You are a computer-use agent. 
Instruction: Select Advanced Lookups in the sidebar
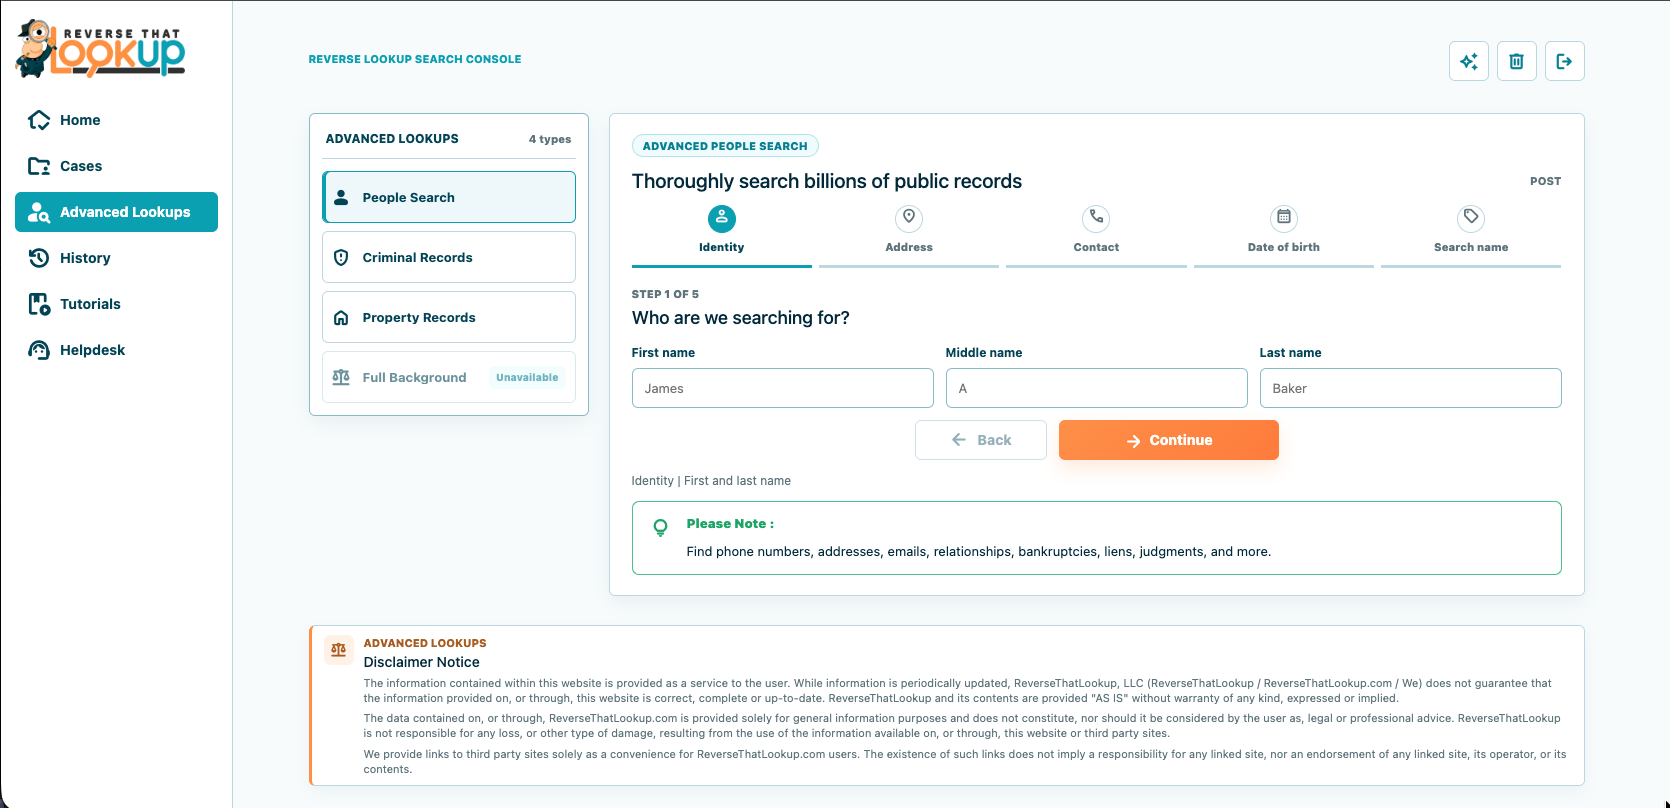pos(116,212)
